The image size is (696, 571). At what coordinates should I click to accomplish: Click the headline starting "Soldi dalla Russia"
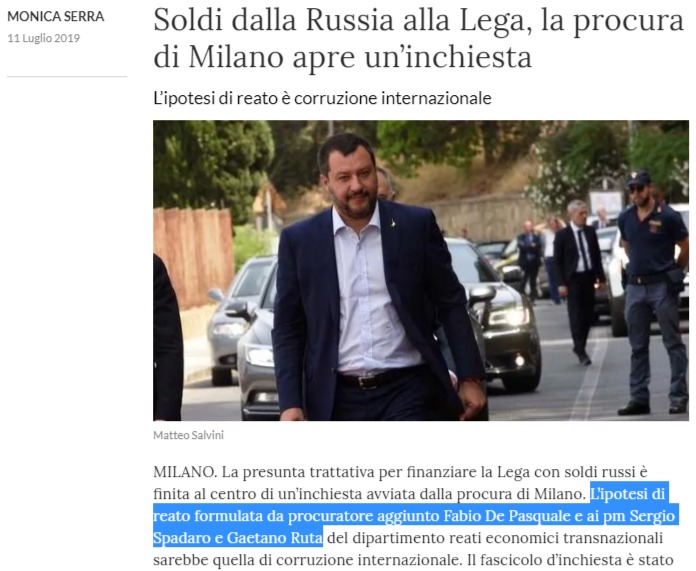(x=418, y=39)
